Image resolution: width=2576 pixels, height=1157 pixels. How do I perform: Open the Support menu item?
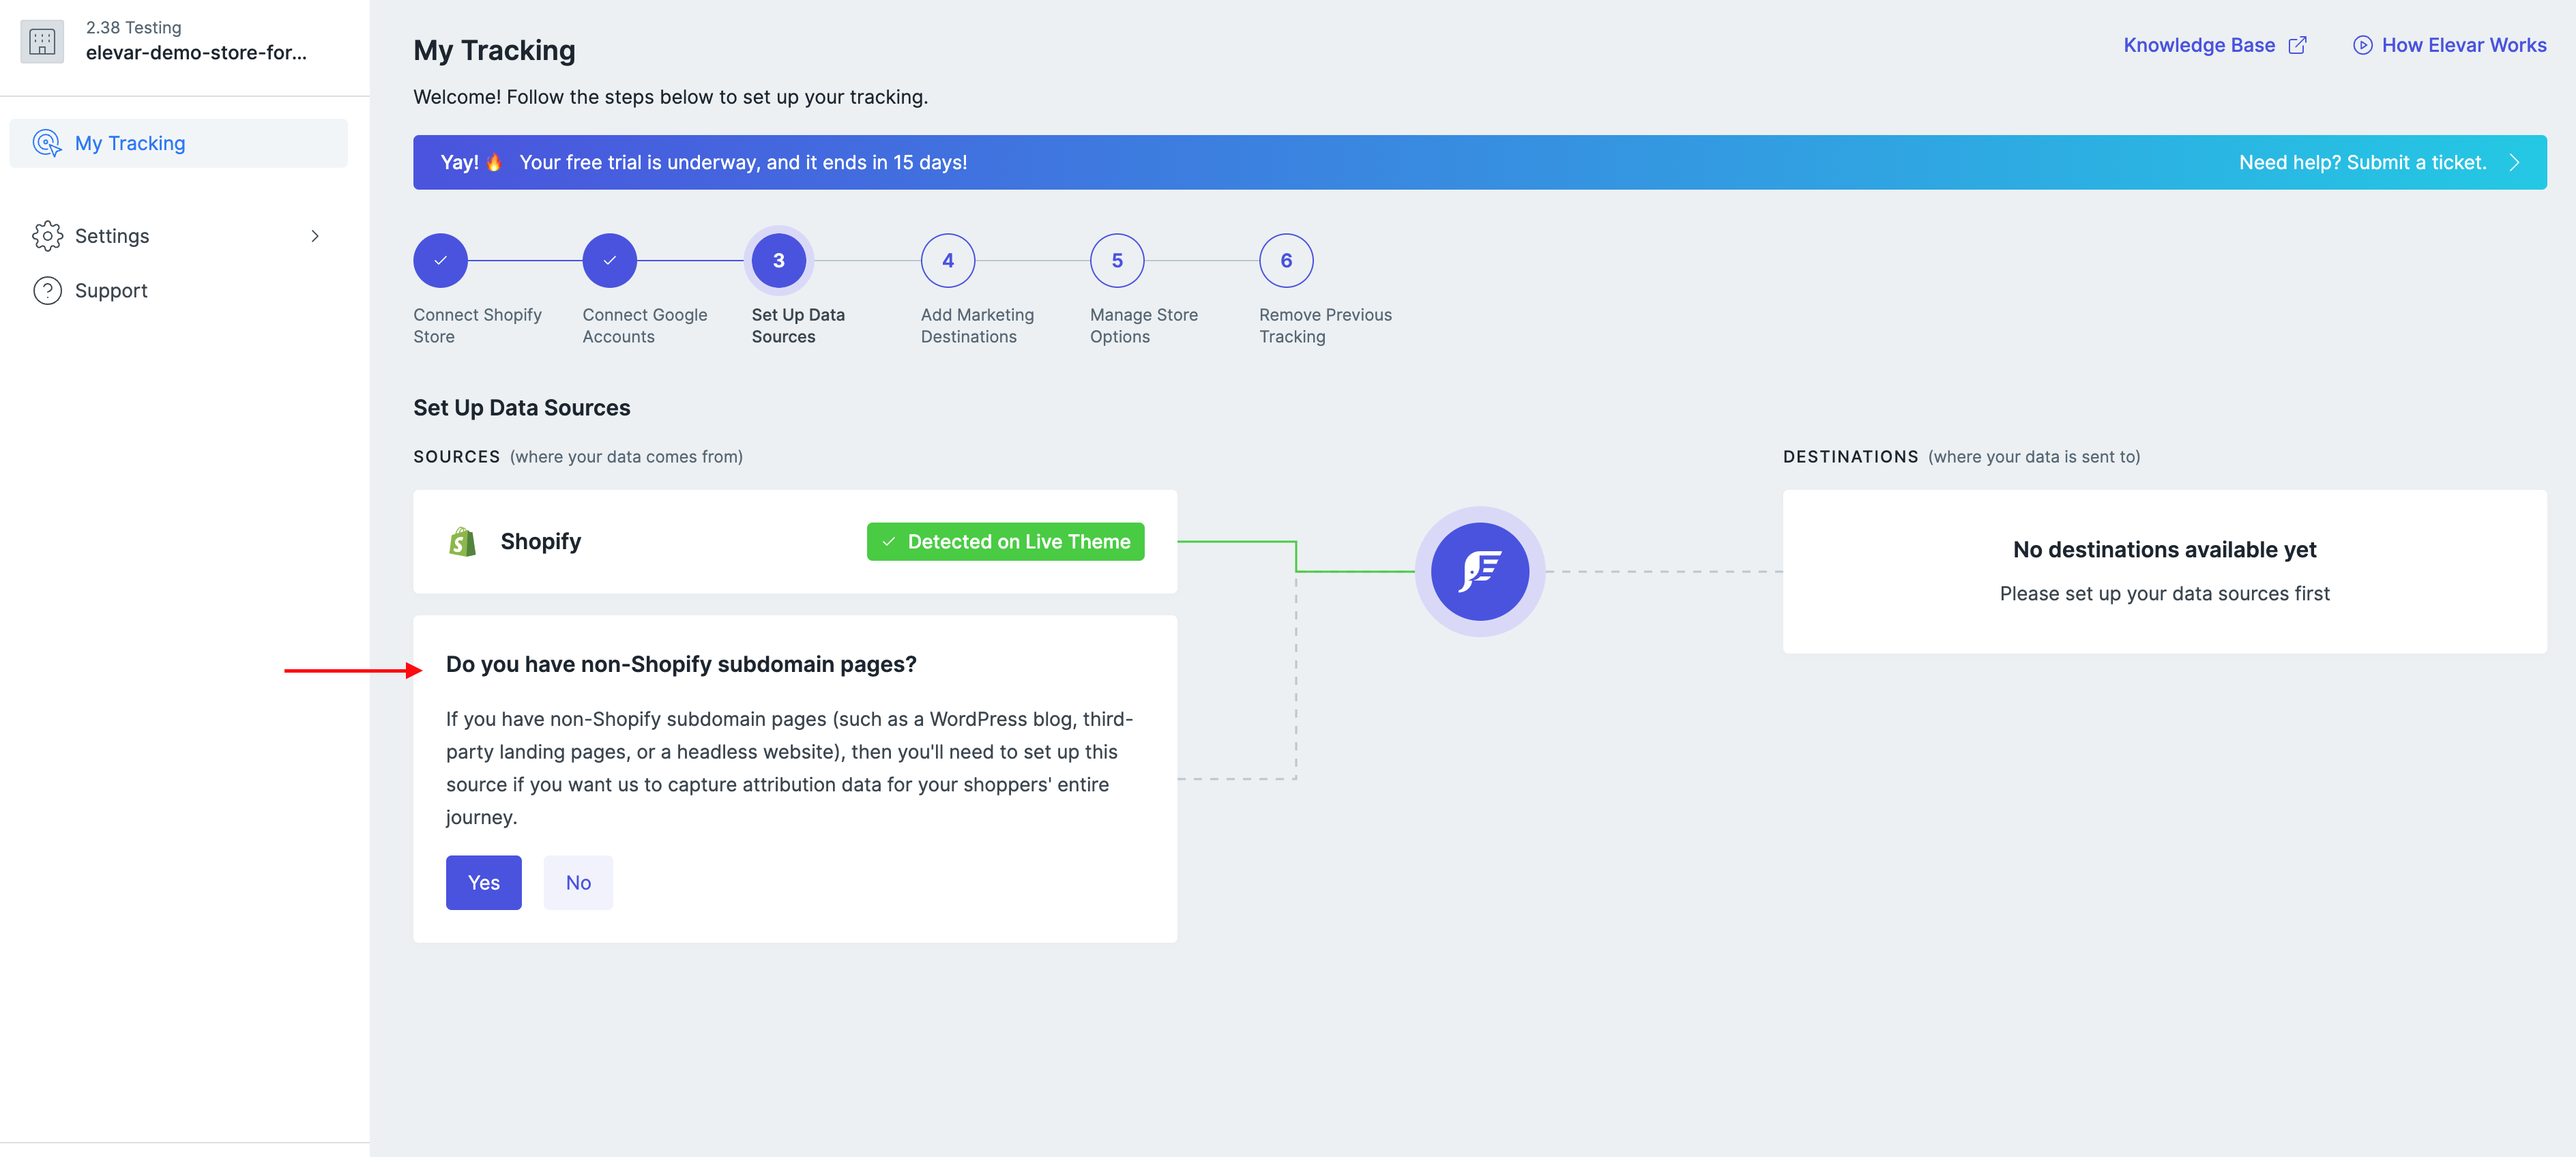pos(111,291)
